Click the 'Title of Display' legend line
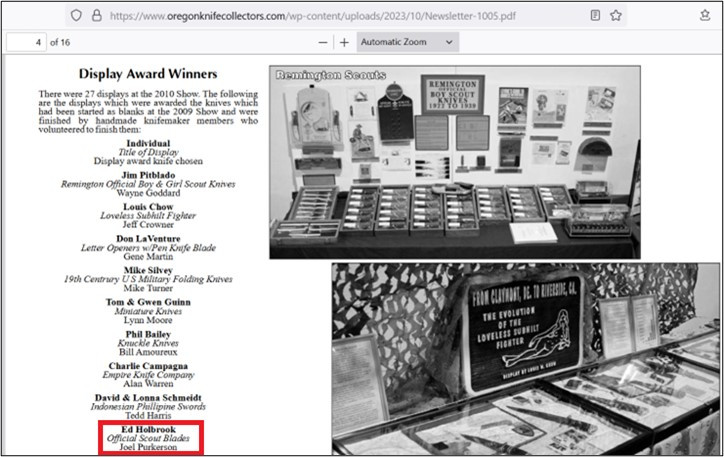The width and height of the screenshot is (724, 457). [148, 152]
